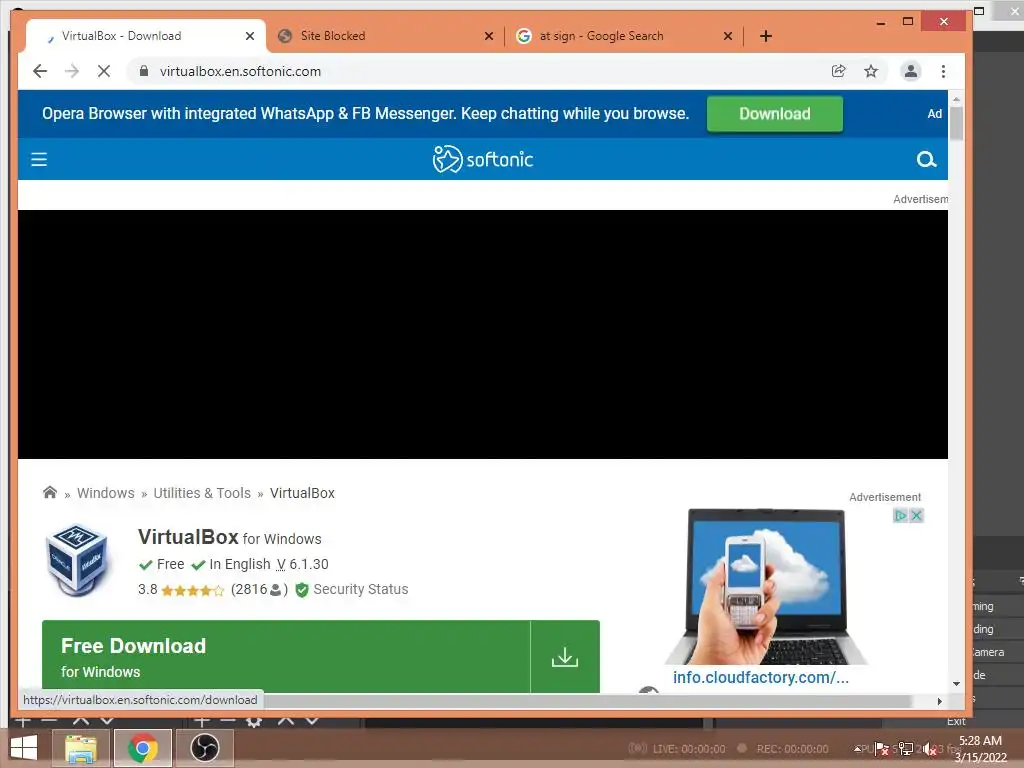This screenshot has width=1024, height=768.
Task: Click the download arrow icon on the button
Action: 565,656
